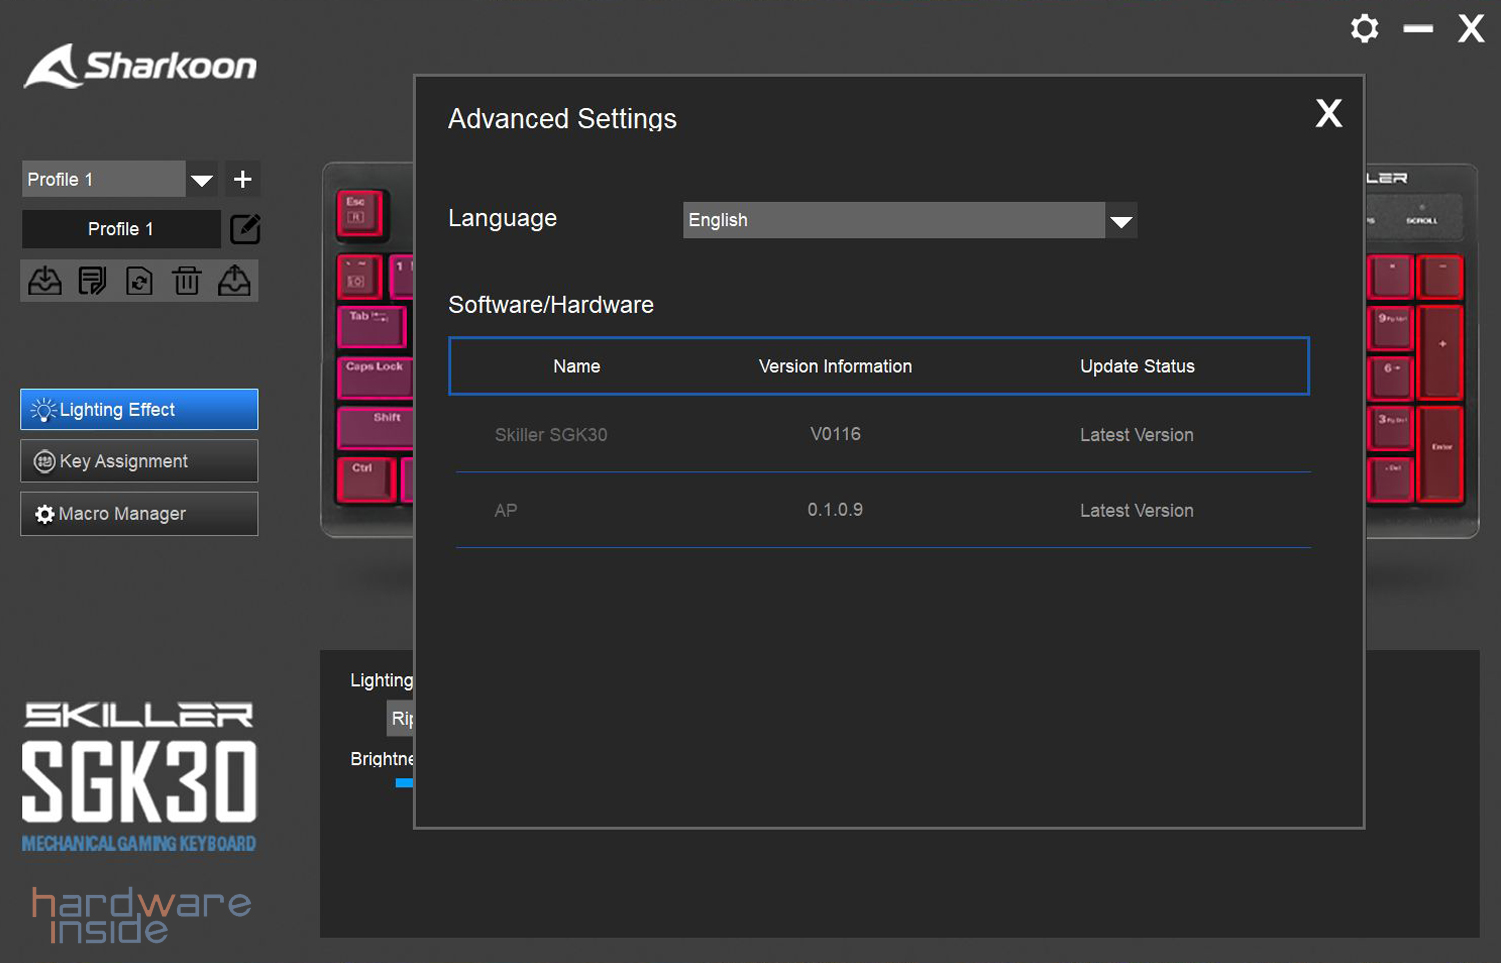
Task: Click the Sharkoon logo
Action: (x=140, y=66)
